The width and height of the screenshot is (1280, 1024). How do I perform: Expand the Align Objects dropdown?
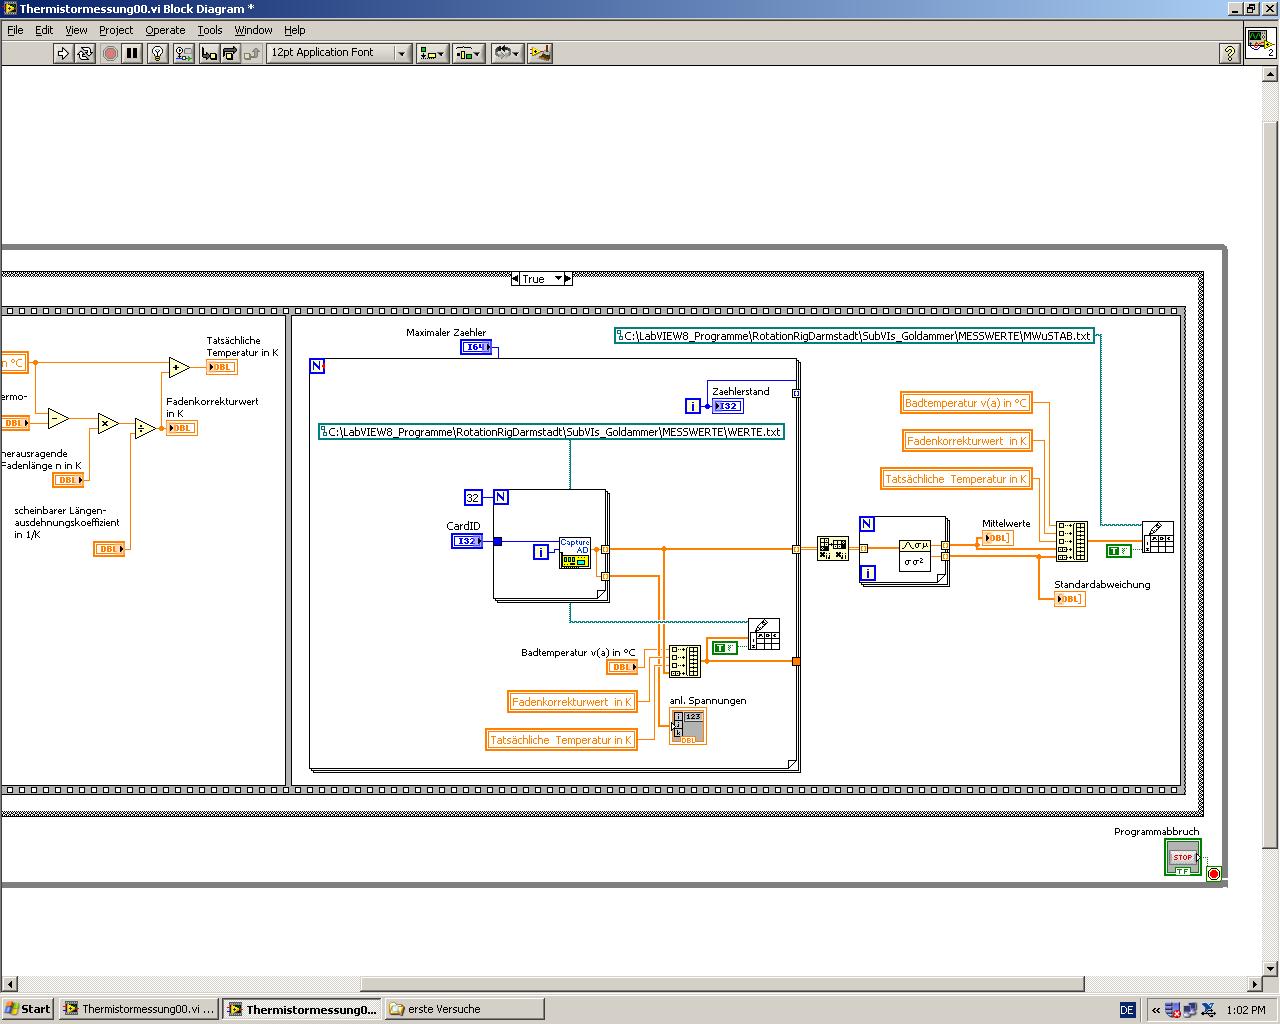432,53
